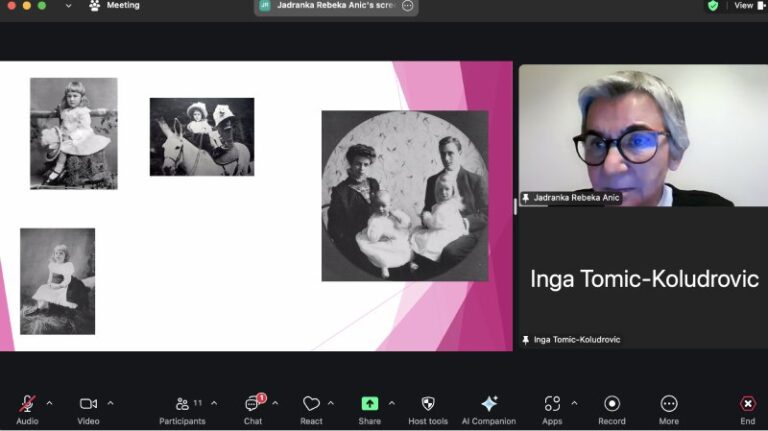The height and width of the screenshot is (431, 768).
Task: Open the Apps menu icon
Action: click(552, 404)
